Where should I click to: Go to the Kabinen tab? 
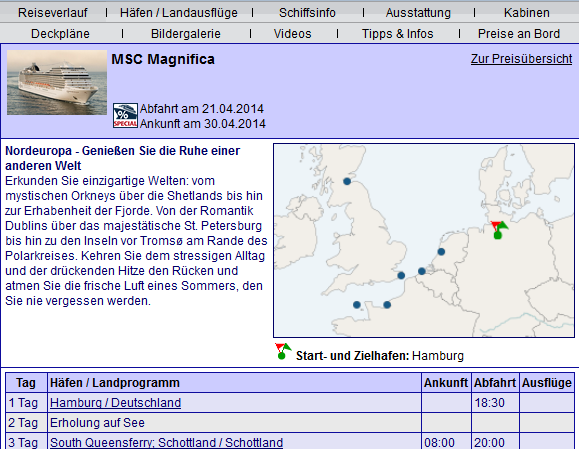[527, 13]
